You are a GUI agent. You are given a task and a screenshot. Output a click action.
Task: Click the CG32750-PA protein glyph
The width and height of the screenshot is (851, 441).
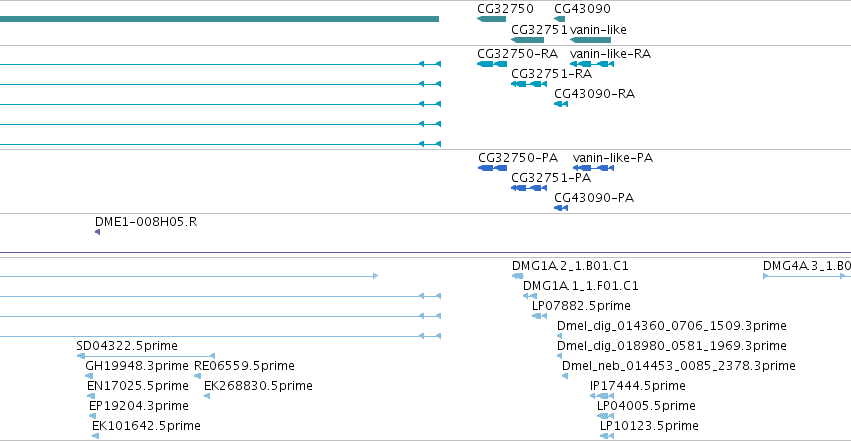(x=492, y=168)
